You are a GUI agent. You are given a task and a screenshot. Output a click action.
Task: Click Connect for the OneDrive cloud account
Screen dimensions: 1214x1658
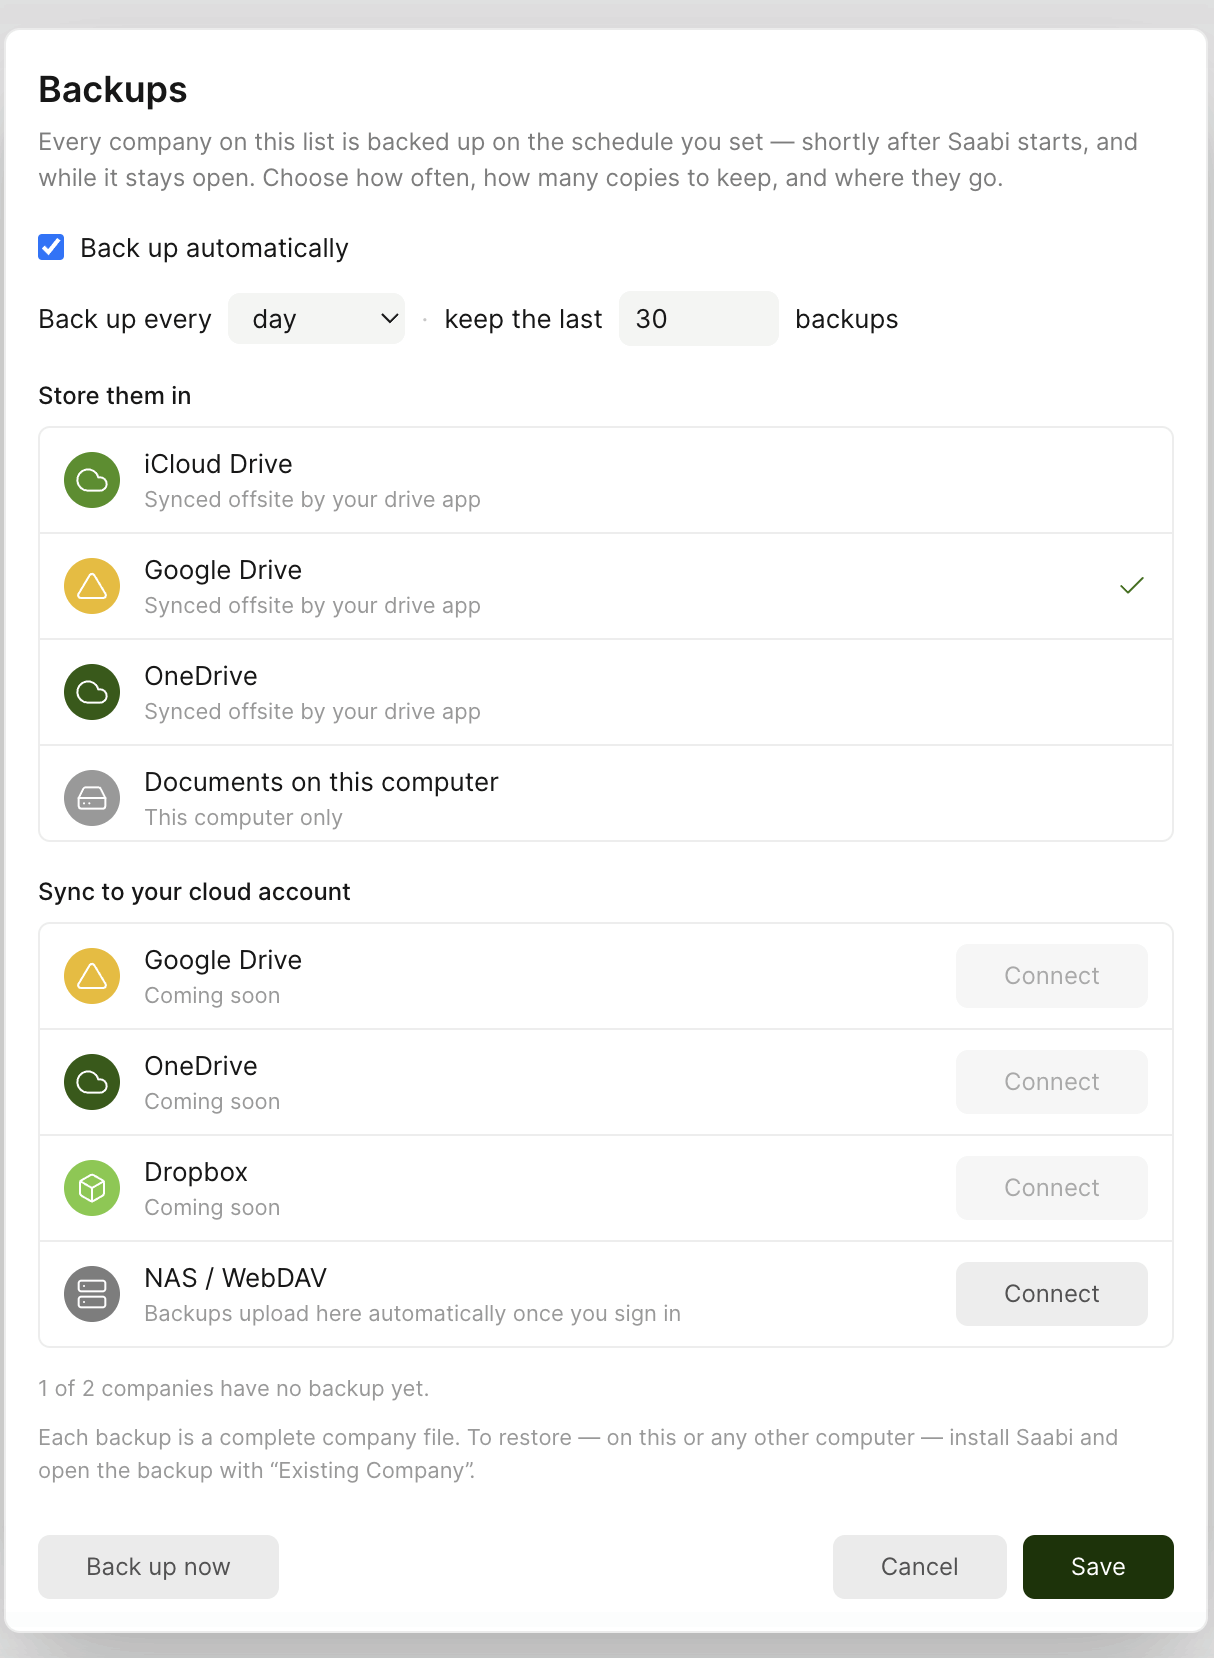[1052, 1082]
